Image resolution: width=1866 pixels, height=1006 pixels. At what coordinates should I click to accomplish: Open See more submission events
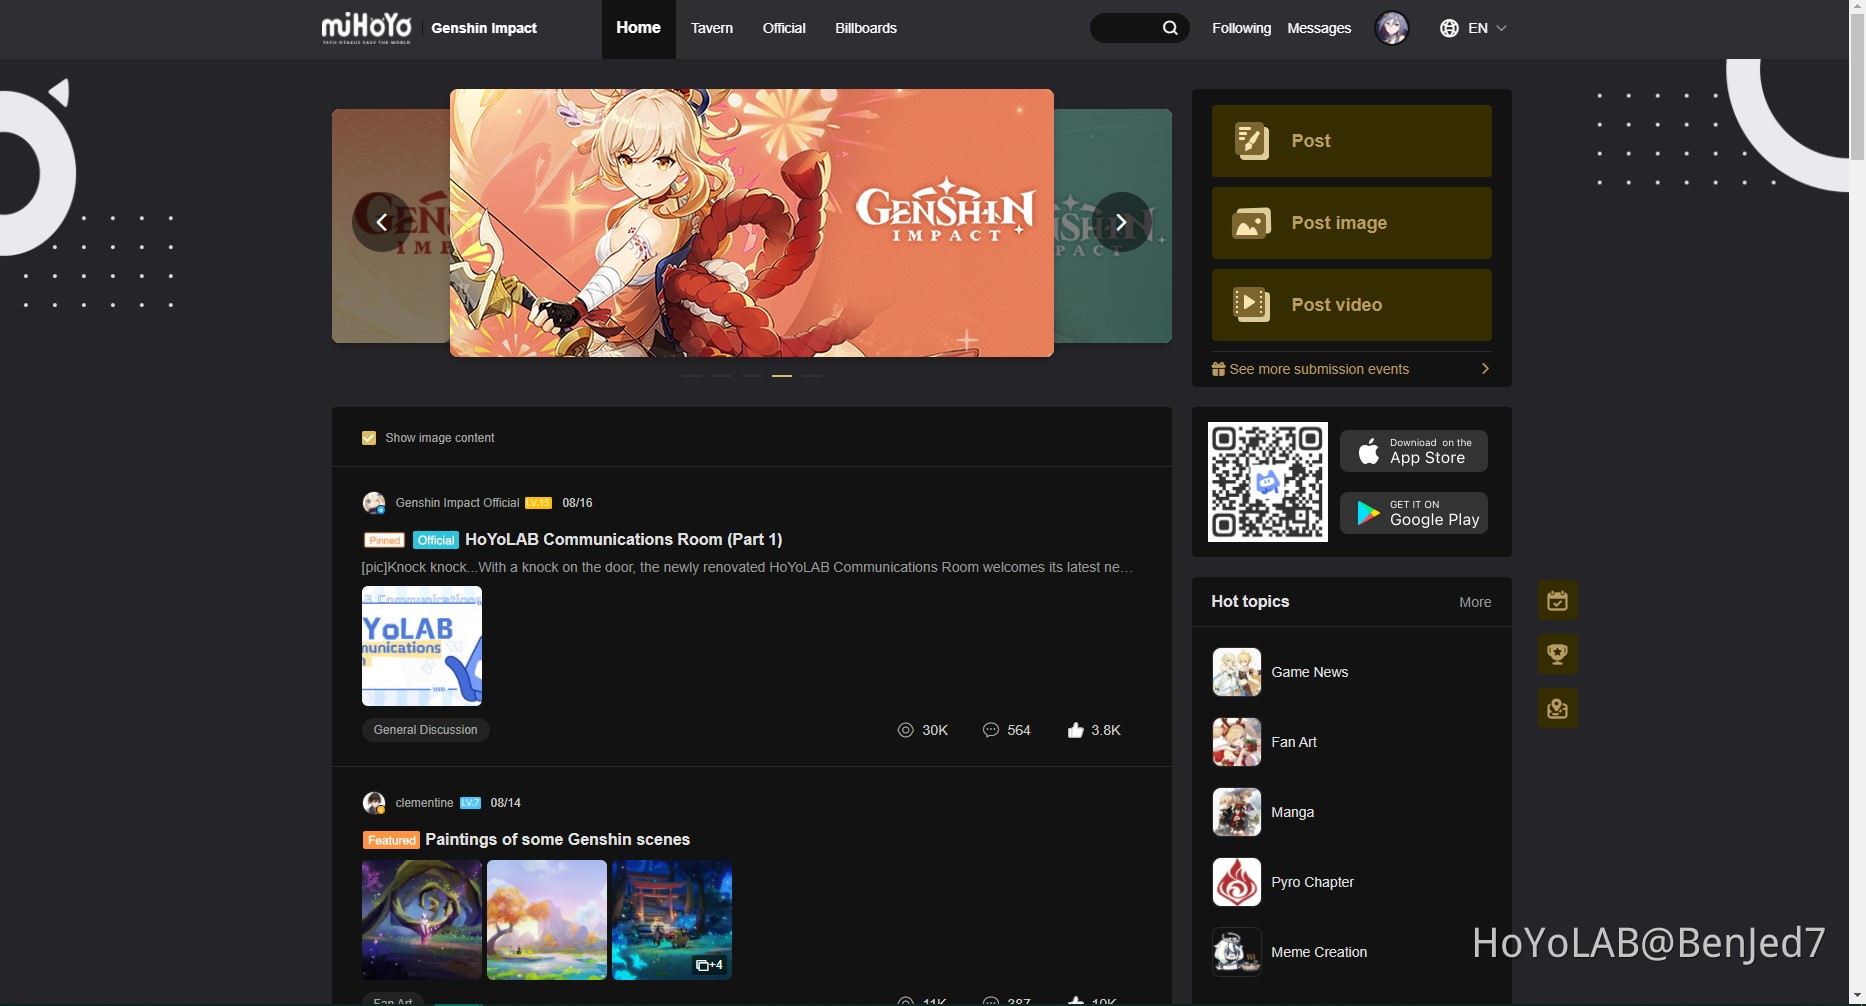[x=1318, y=369]
